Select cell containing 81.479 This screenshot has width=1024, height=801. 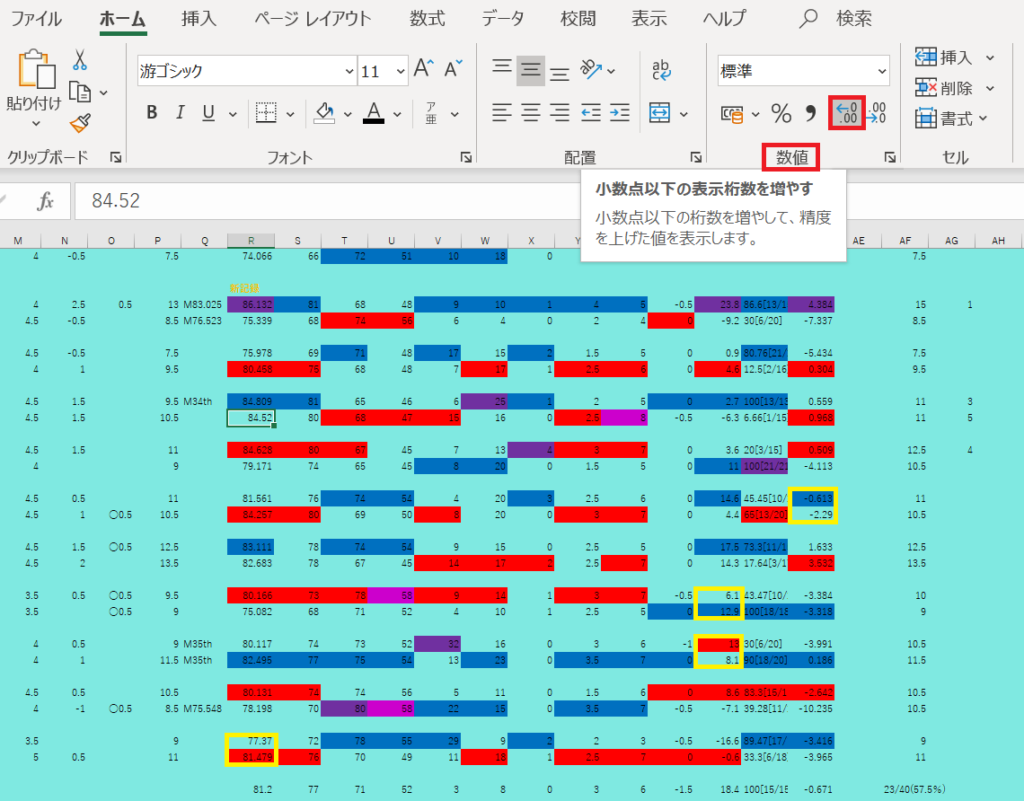tap(251, 757)
